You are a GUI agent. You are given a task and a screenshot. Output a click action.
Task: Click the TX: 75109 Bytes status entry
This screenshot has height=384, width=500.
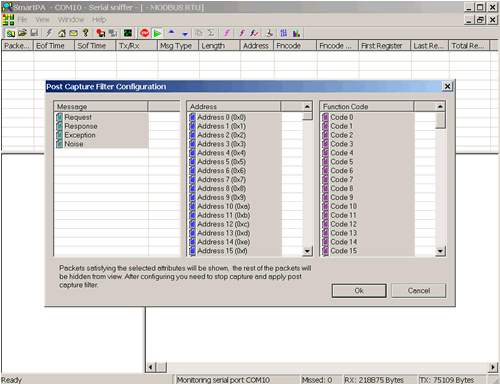click(452, 380)
